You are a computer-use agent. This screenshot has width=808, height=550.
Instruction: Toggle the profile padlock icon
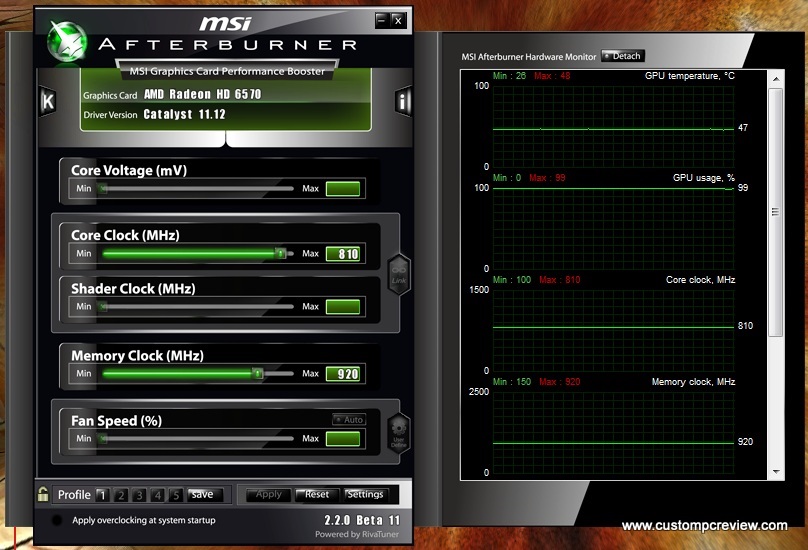pos(43,494)
